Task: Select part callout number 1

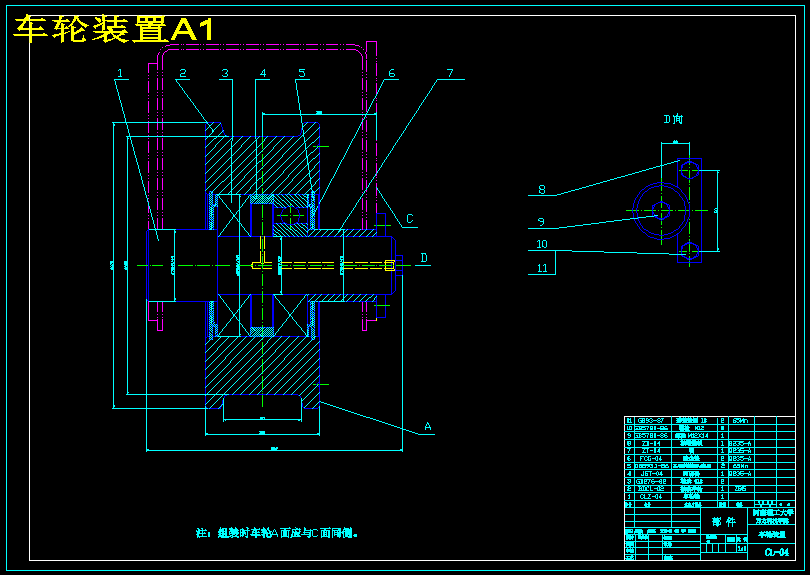Action: [120, 73]
